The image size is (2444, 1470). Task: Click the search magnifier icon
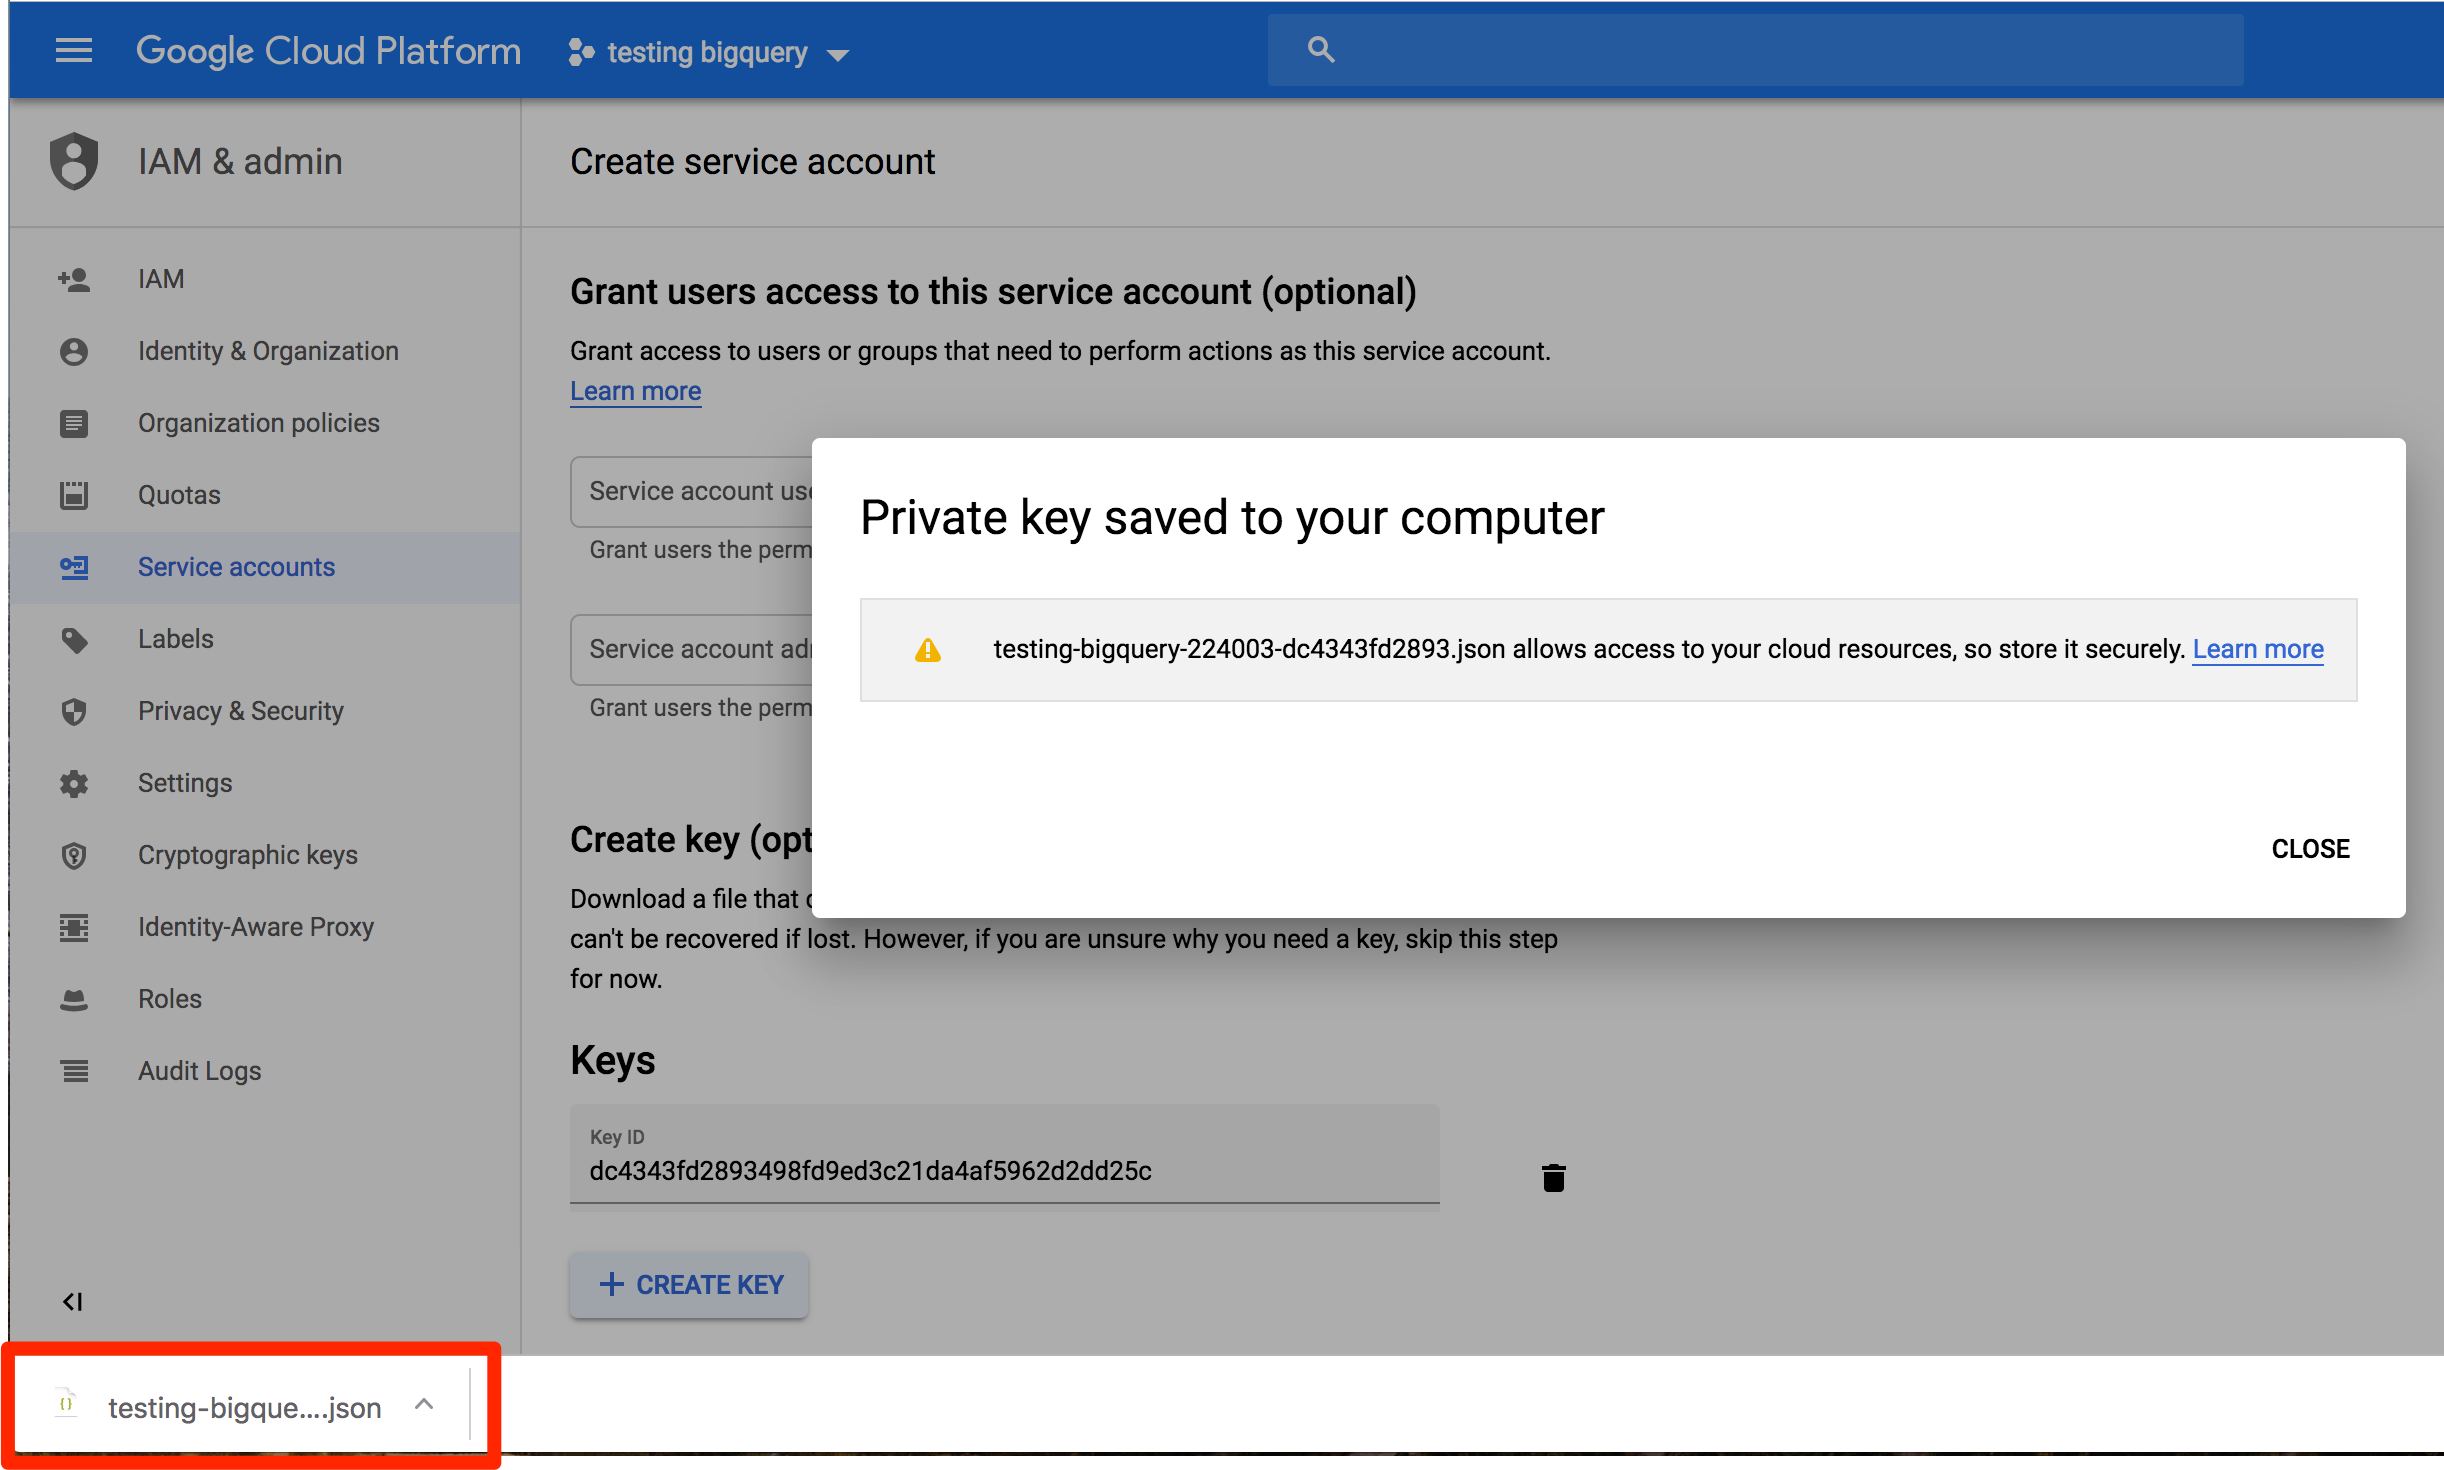1320,50
